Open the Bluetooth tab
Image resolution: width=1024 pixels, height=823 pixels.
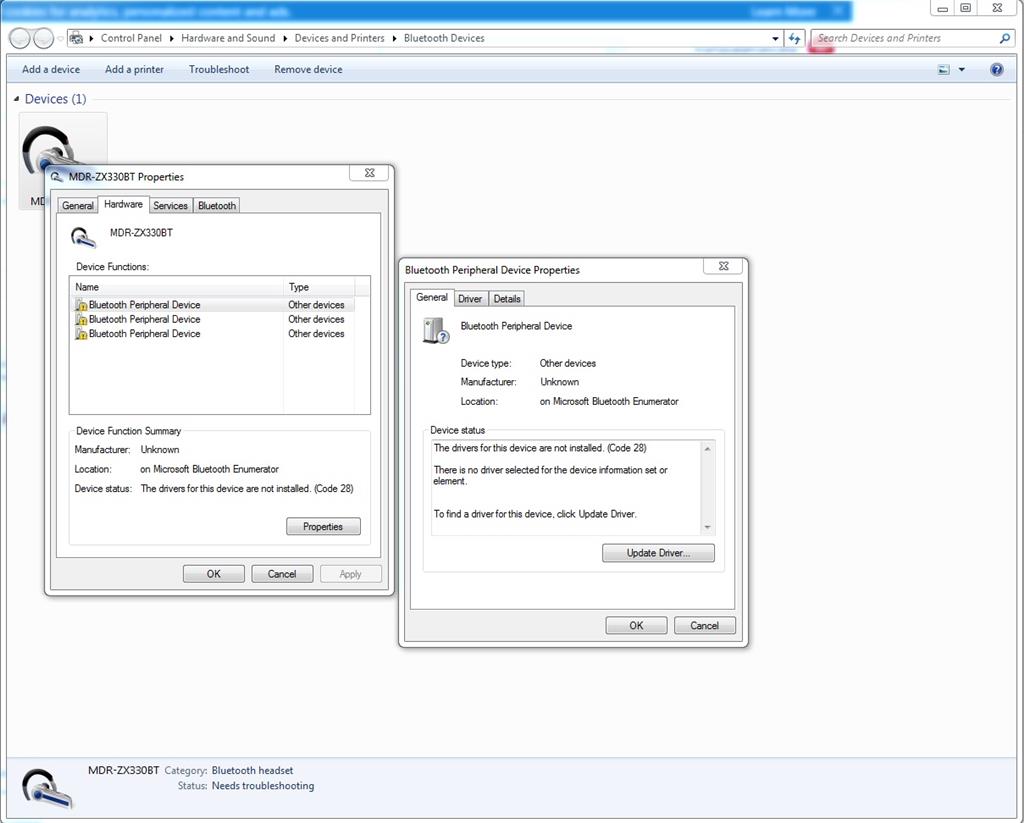coord(217,206)
